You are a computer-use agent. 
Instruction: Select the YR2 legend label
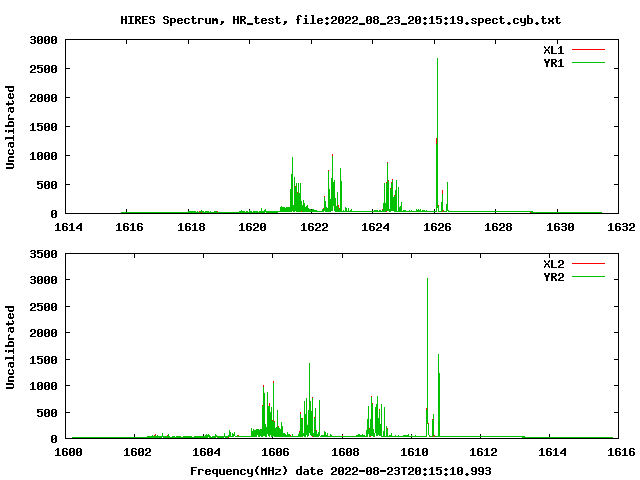553,277
